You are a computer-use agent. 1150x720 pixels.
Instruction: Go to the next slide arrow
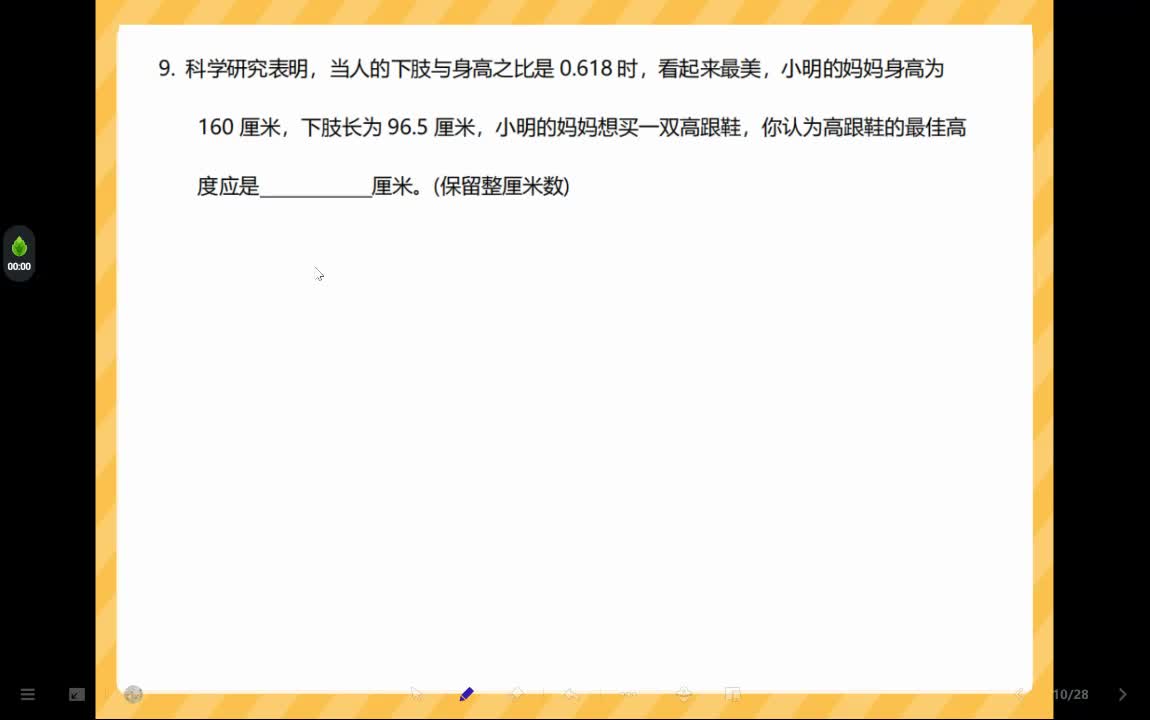1123,694
